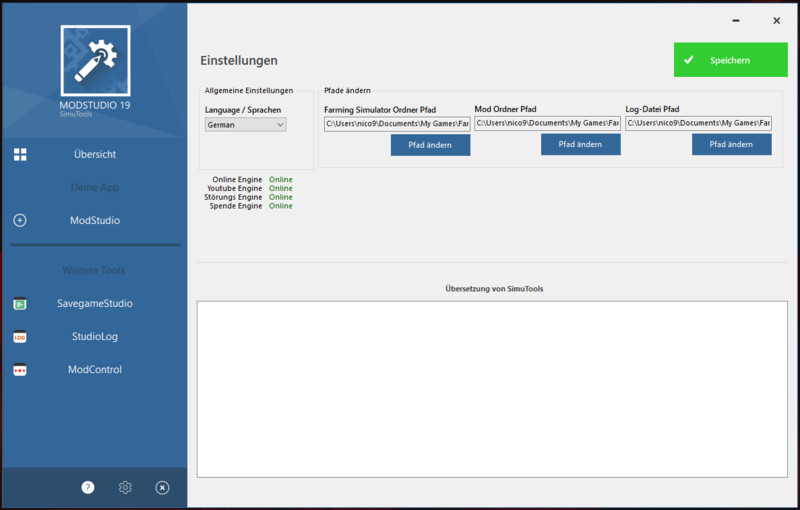This screenshot has height=510, width=800.
Task: Click inside the Übersetzung von SimuTools box
Action: 491,388
